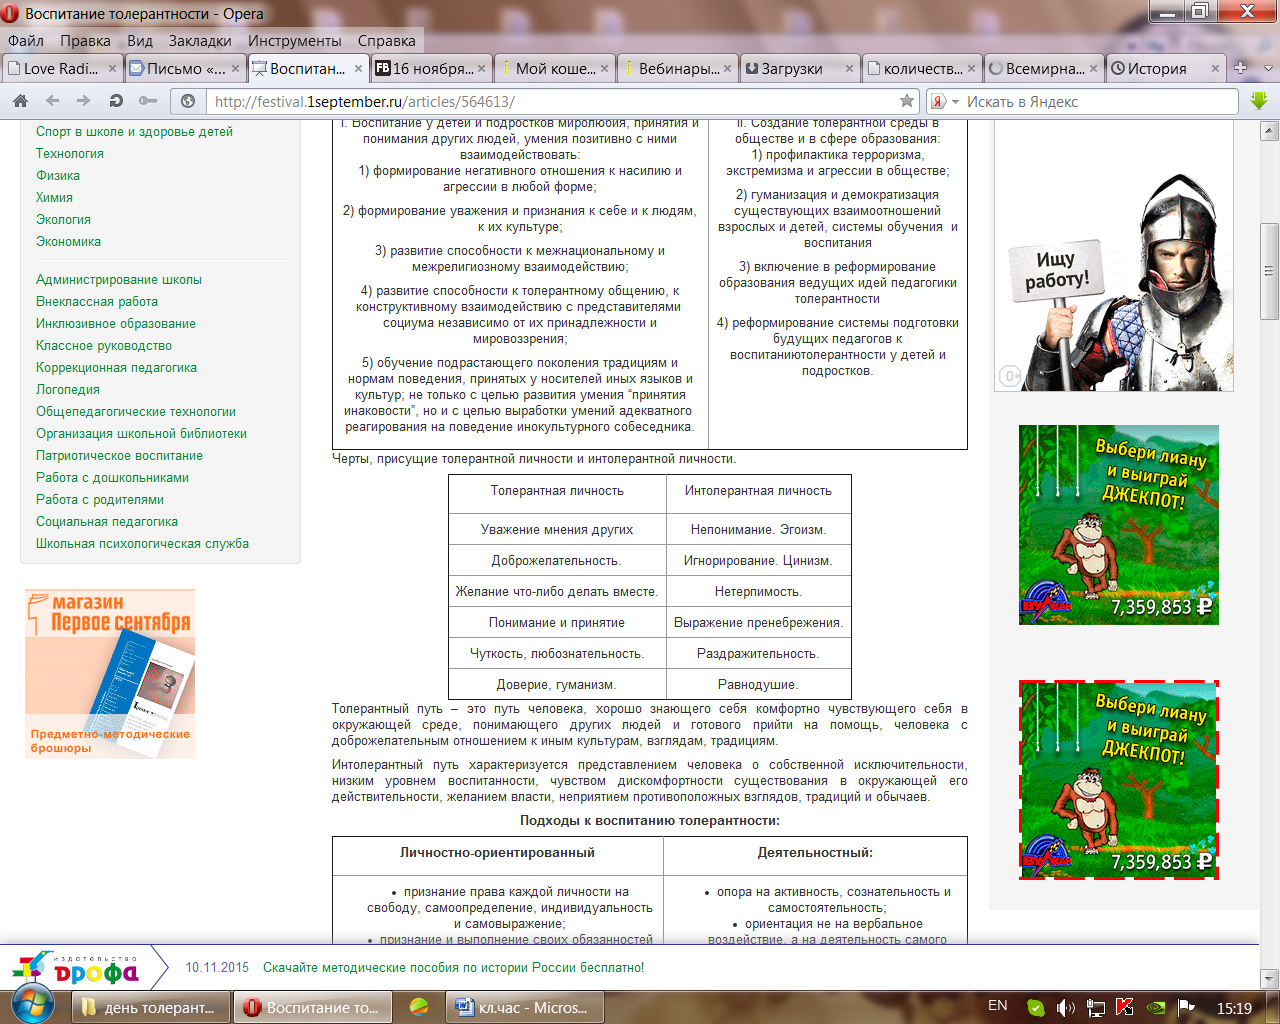This screenshot has width=1280, height=1024.
Task: Click the vertical scrollbar down arrow
Action: click(1270, 977)
